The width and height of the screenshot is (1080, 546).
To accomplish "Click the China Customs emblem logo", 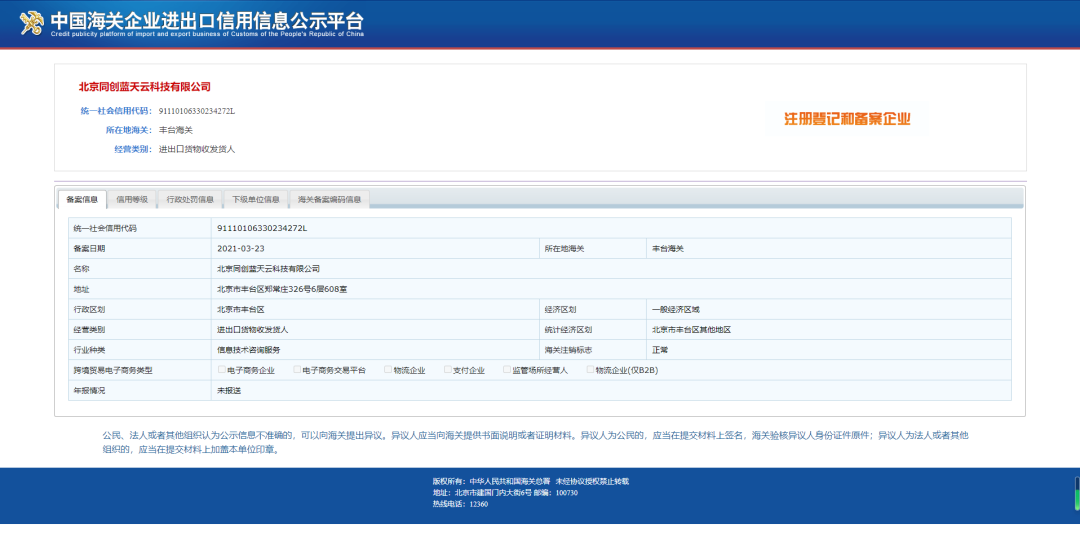I will 32,23.
